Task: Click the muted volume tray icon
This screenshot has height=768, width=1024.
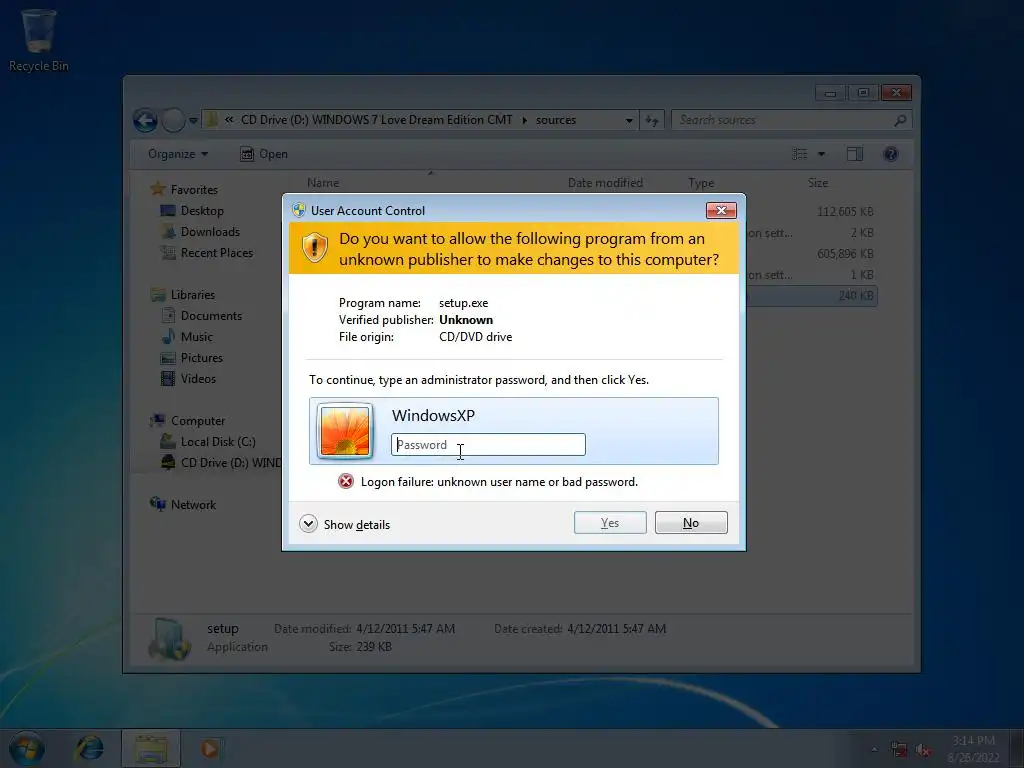Action: pos(923,750)
